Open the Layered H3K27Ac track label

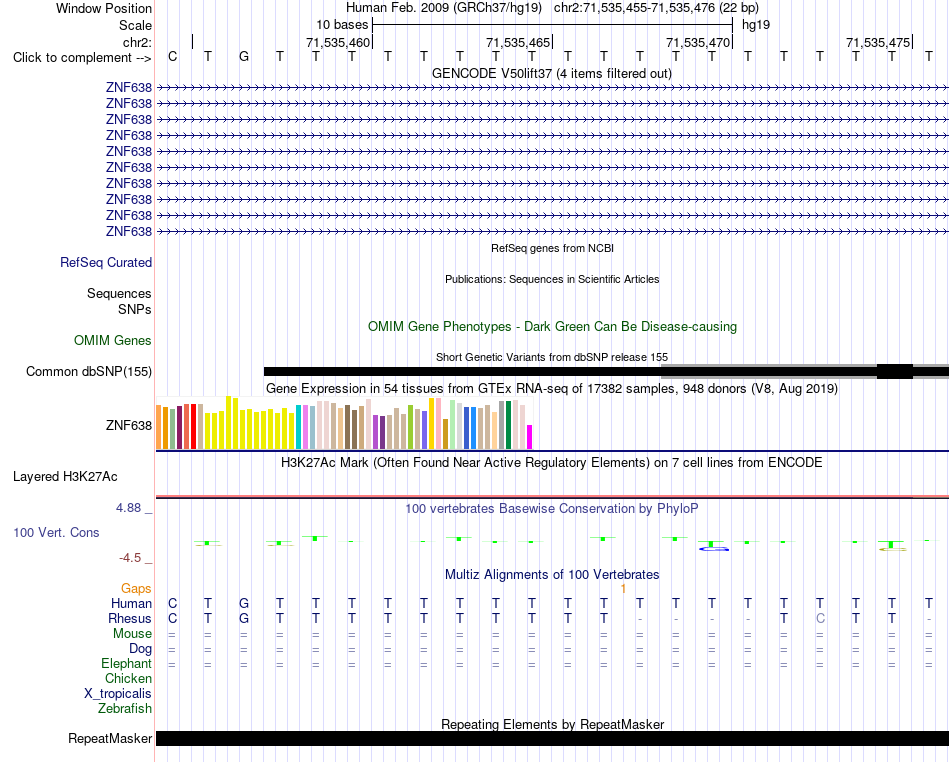(65, 477)
